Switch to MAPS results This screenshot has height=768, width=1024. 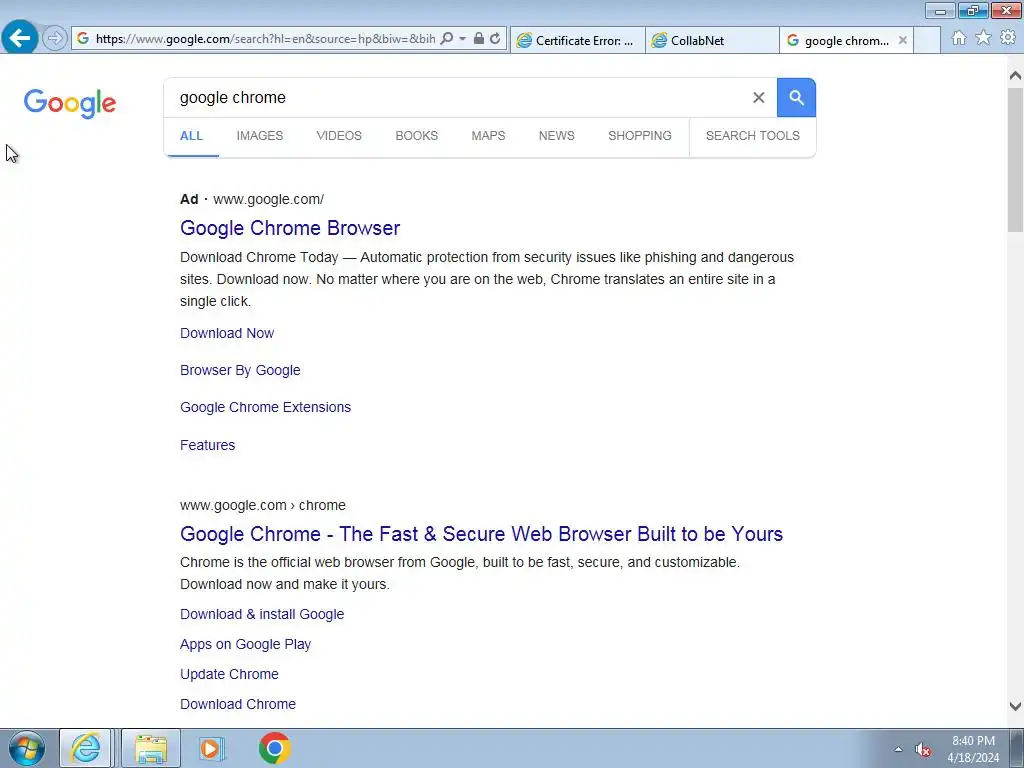coord(488,136)
